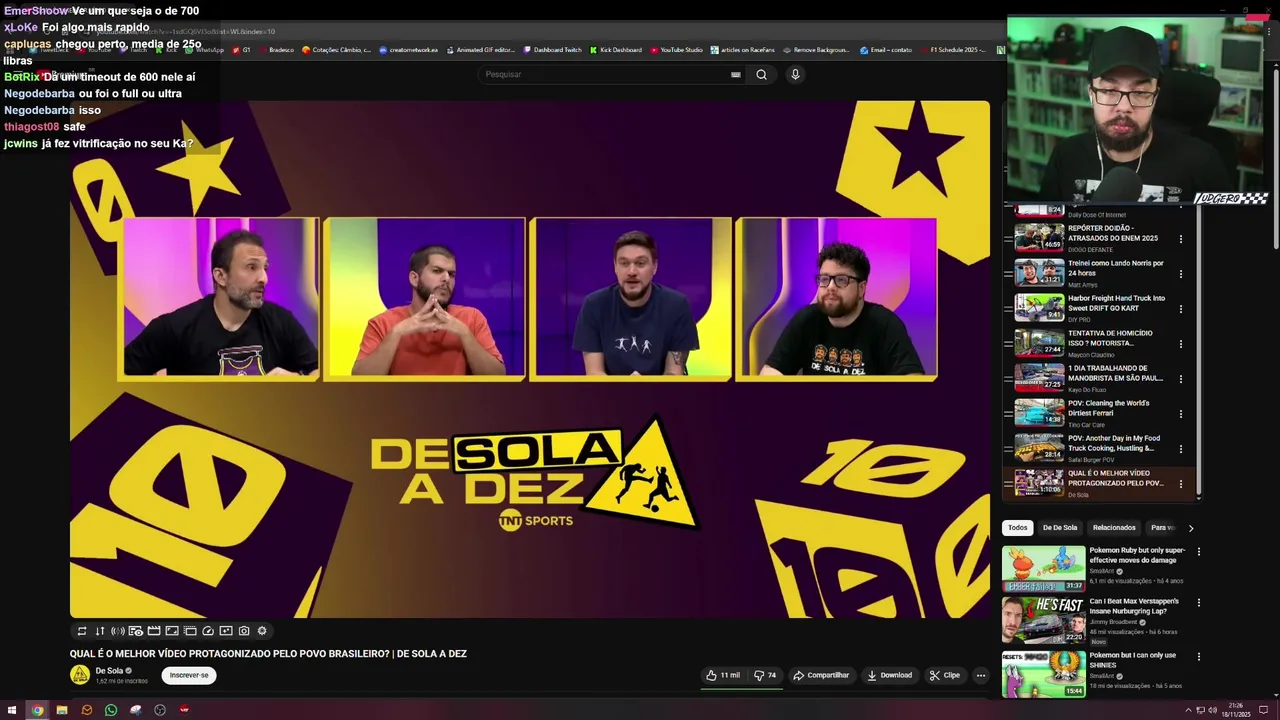The image size is (1280, 720).
Task: Open options for 'Treinei como Lando Norris' video
Action: (1181, 274)
